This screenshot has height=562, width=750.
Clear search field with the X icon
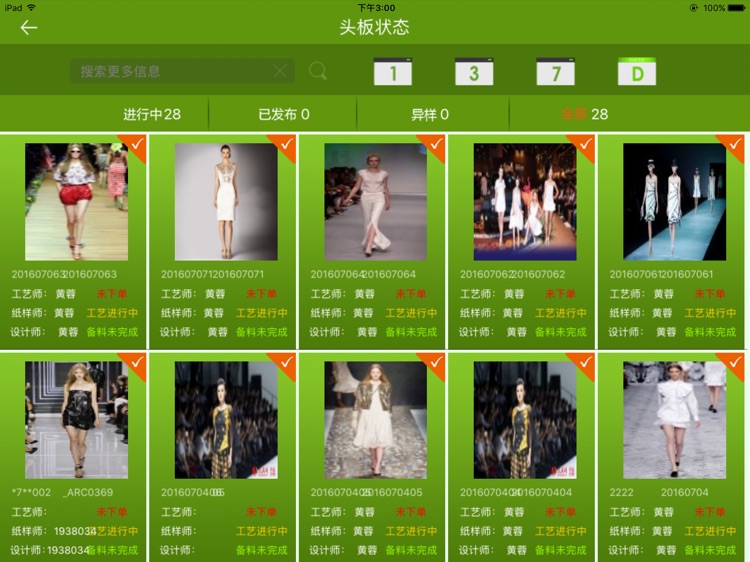coord(280,72)
